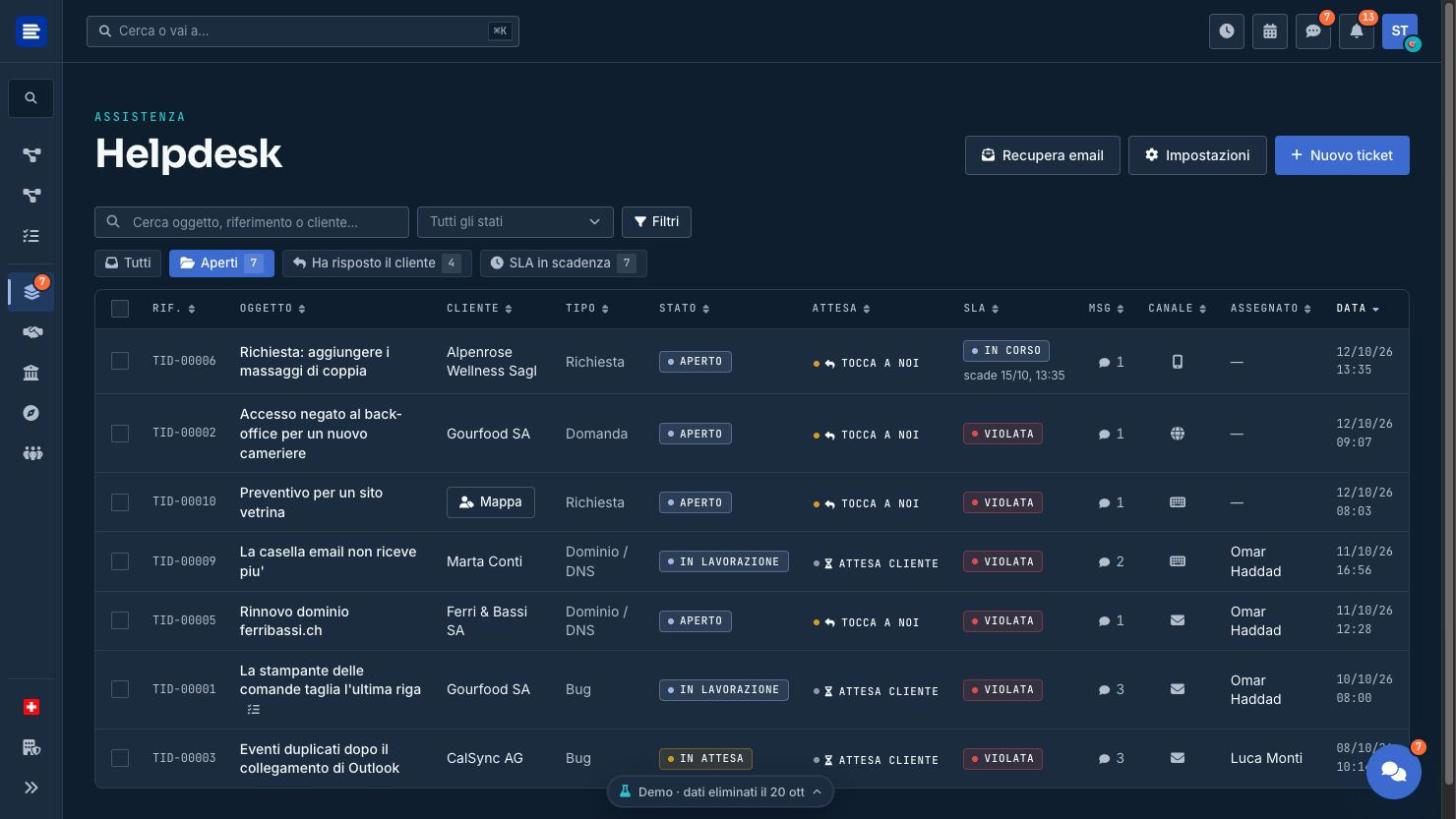Focus the 'Cerca o vai a...' search field

pyautogui.click(x=303, y=31)
